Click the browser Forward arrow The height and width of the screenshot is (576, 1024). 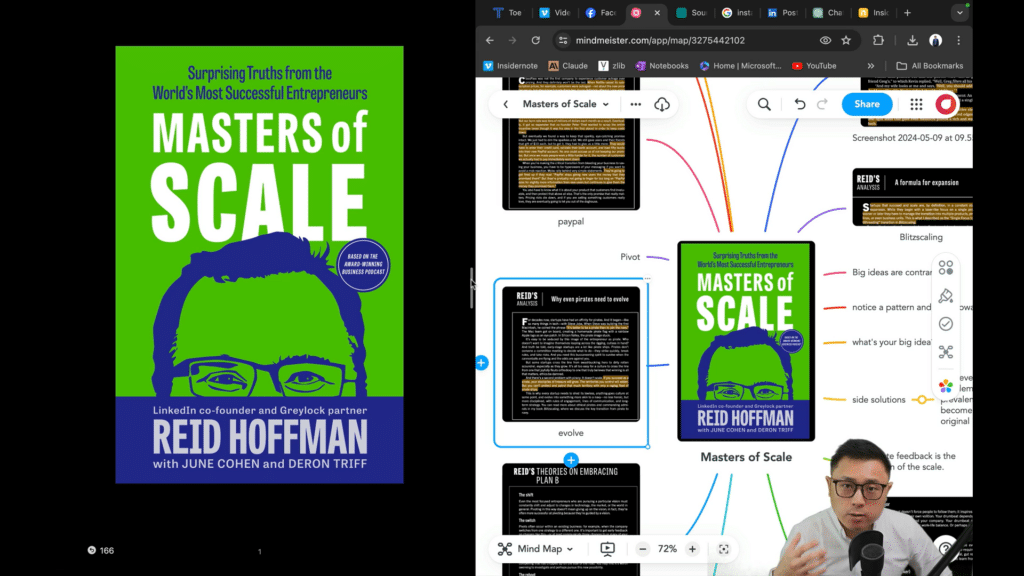pos(512,40)
